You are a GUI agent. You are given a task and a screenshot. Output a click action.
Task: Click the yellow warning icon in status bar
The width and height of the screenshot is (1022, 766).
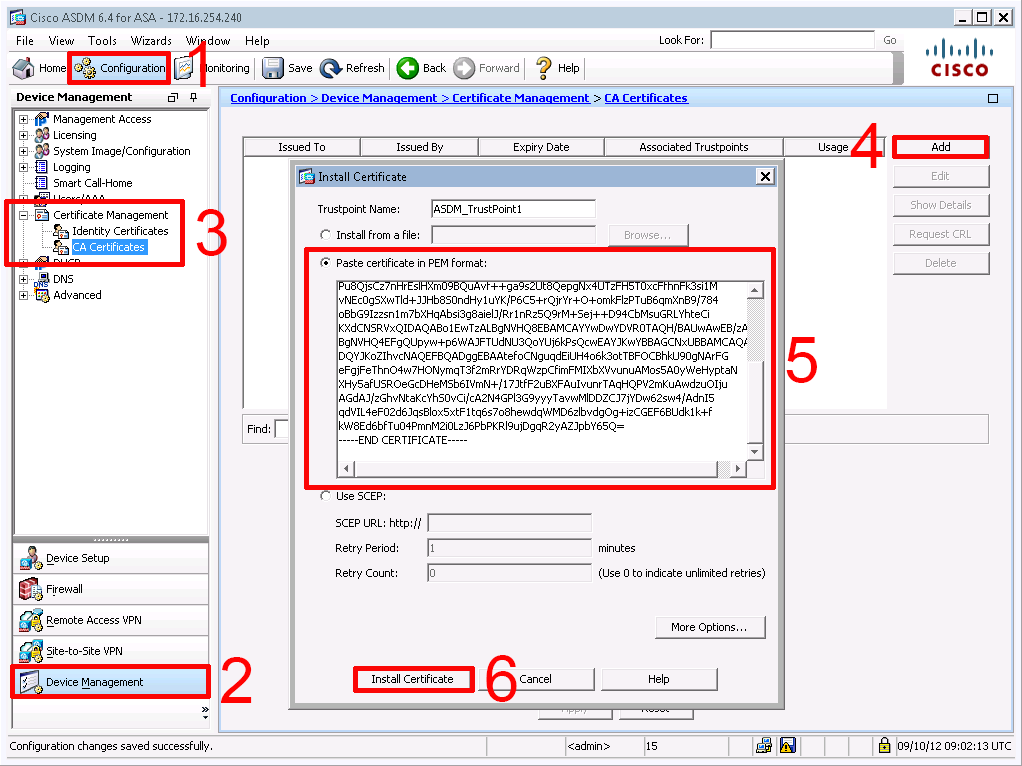coord(787,745)
